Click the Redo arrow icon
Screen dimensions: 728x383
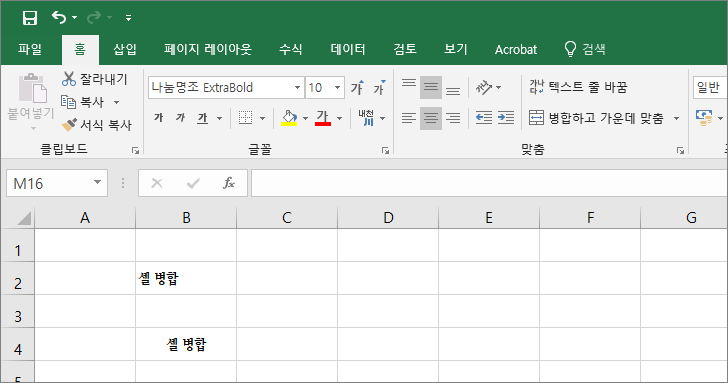94,17
